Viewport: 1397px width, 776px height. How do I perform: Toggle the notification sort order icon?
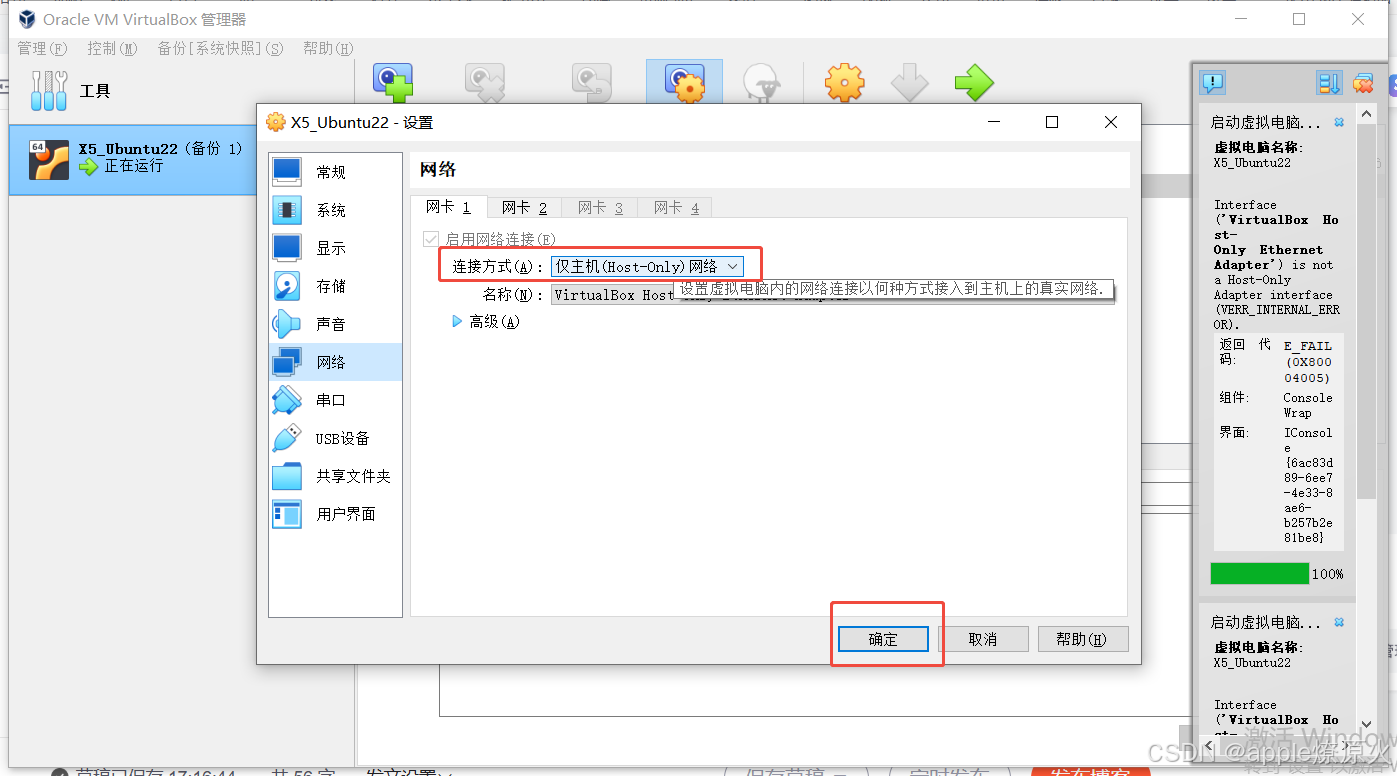tap(1329, 83)
